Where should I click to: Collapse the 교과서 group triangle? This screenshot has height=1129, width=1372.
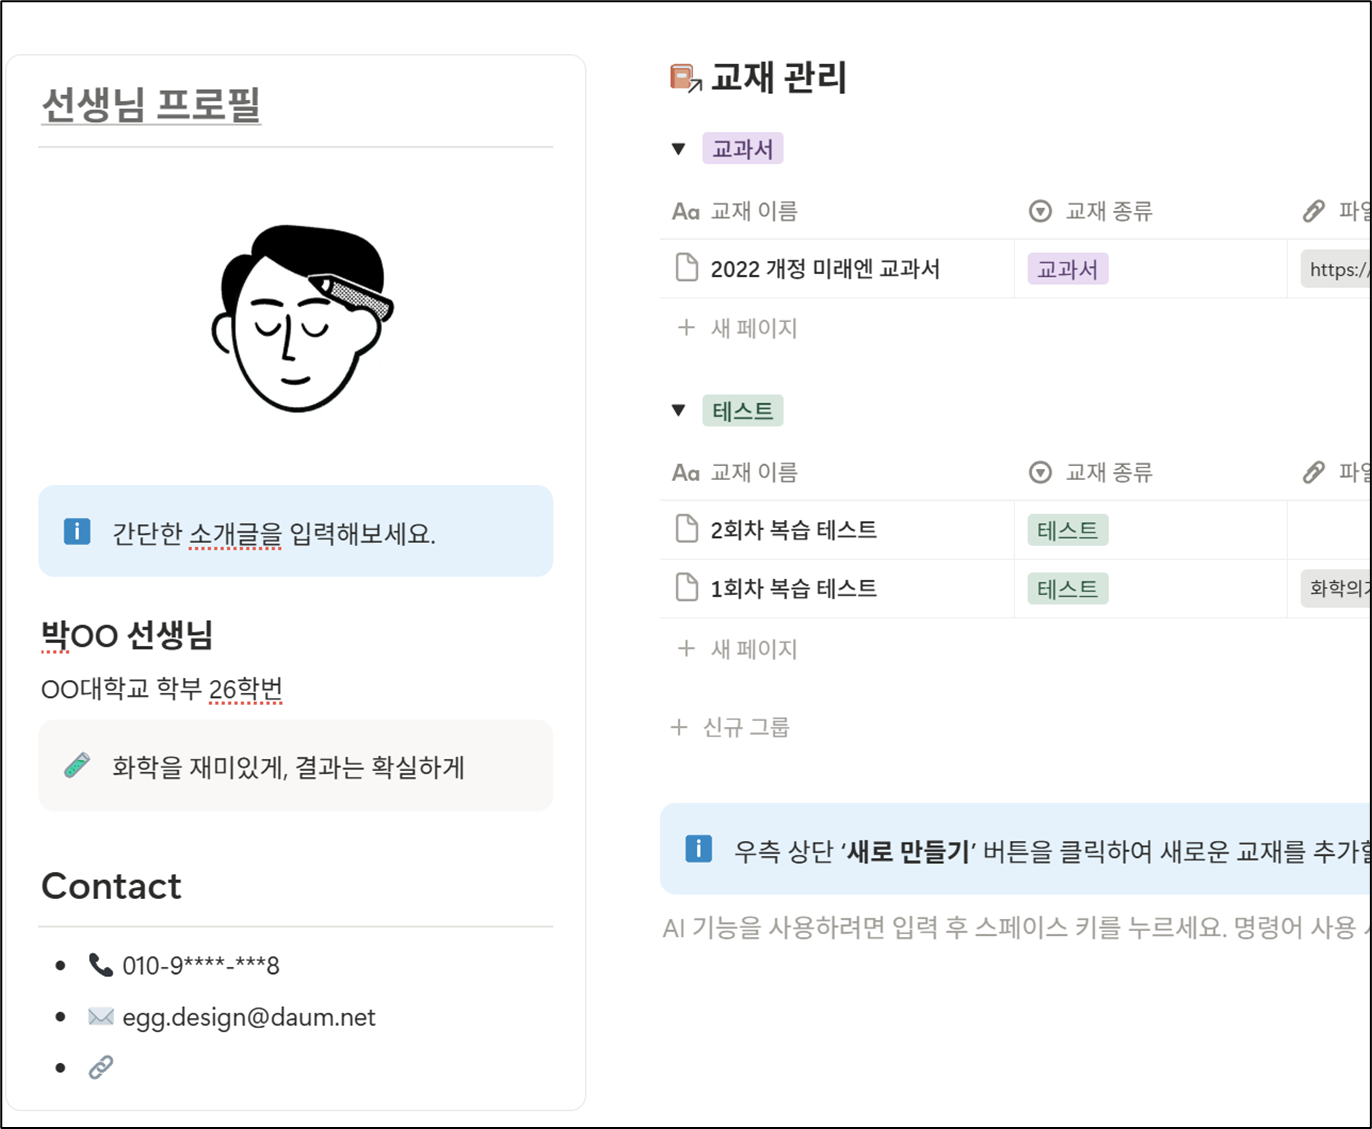click(679, 149)
